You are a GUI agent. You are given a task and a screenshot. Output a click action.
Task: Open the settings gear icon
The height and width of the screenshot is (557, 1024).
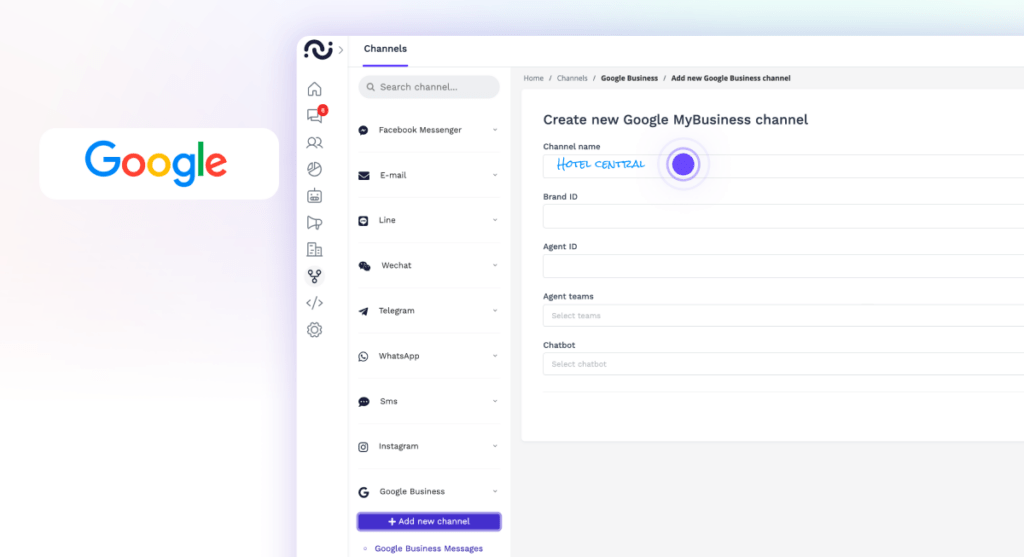pos(314,330)
